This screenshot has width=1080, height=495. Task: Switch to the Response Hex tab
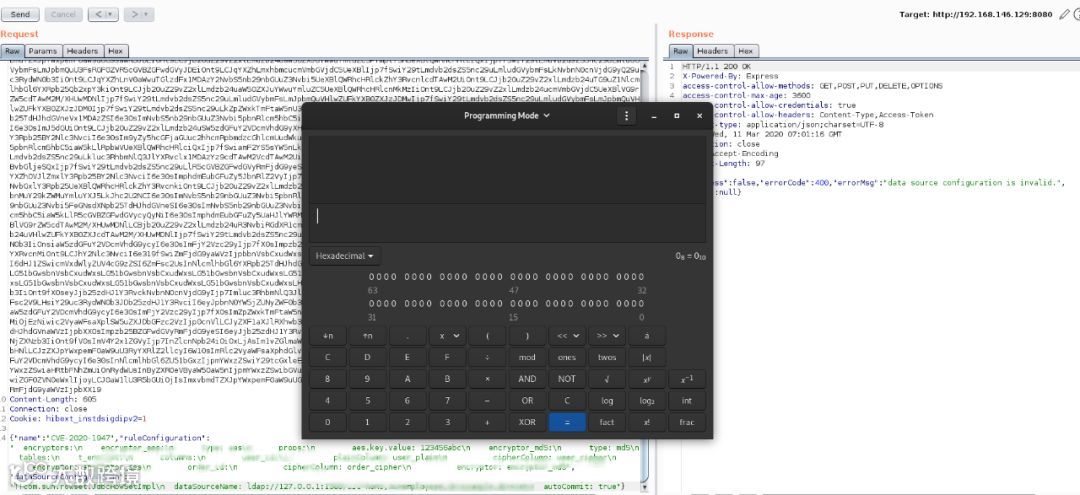(x=746, y=51)
